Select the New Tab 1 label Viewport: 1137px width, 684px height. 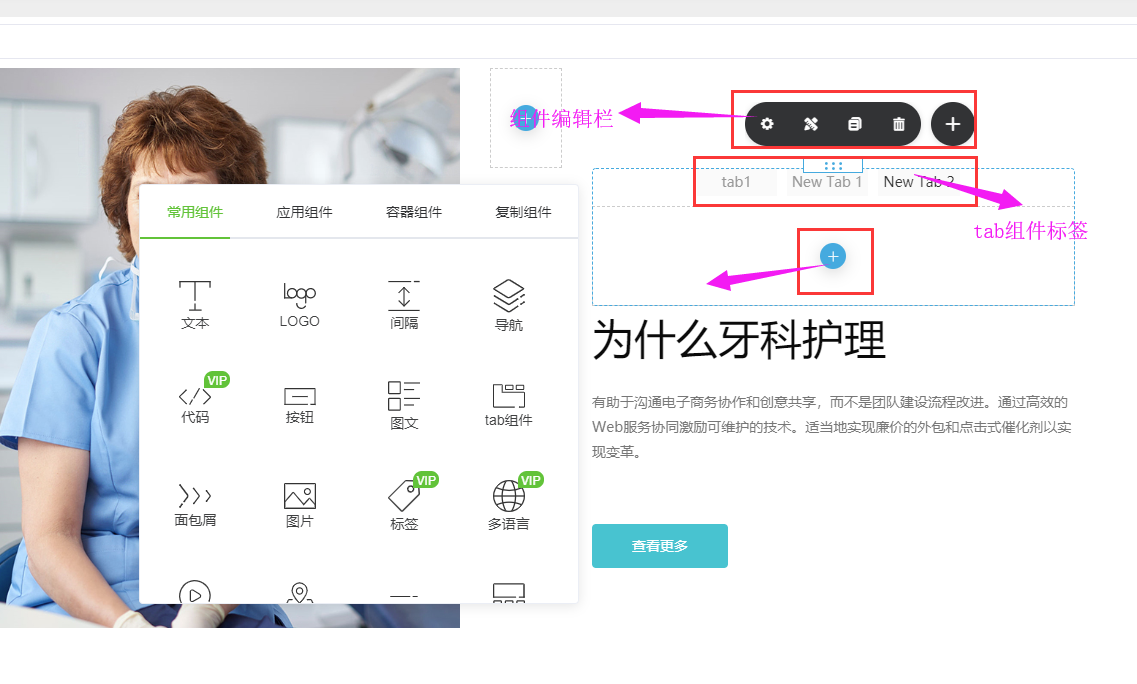[827, 182]
